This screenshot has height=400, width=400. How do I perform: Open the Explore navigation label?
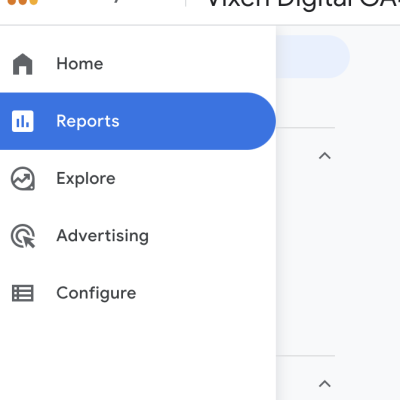click(86, 179)
